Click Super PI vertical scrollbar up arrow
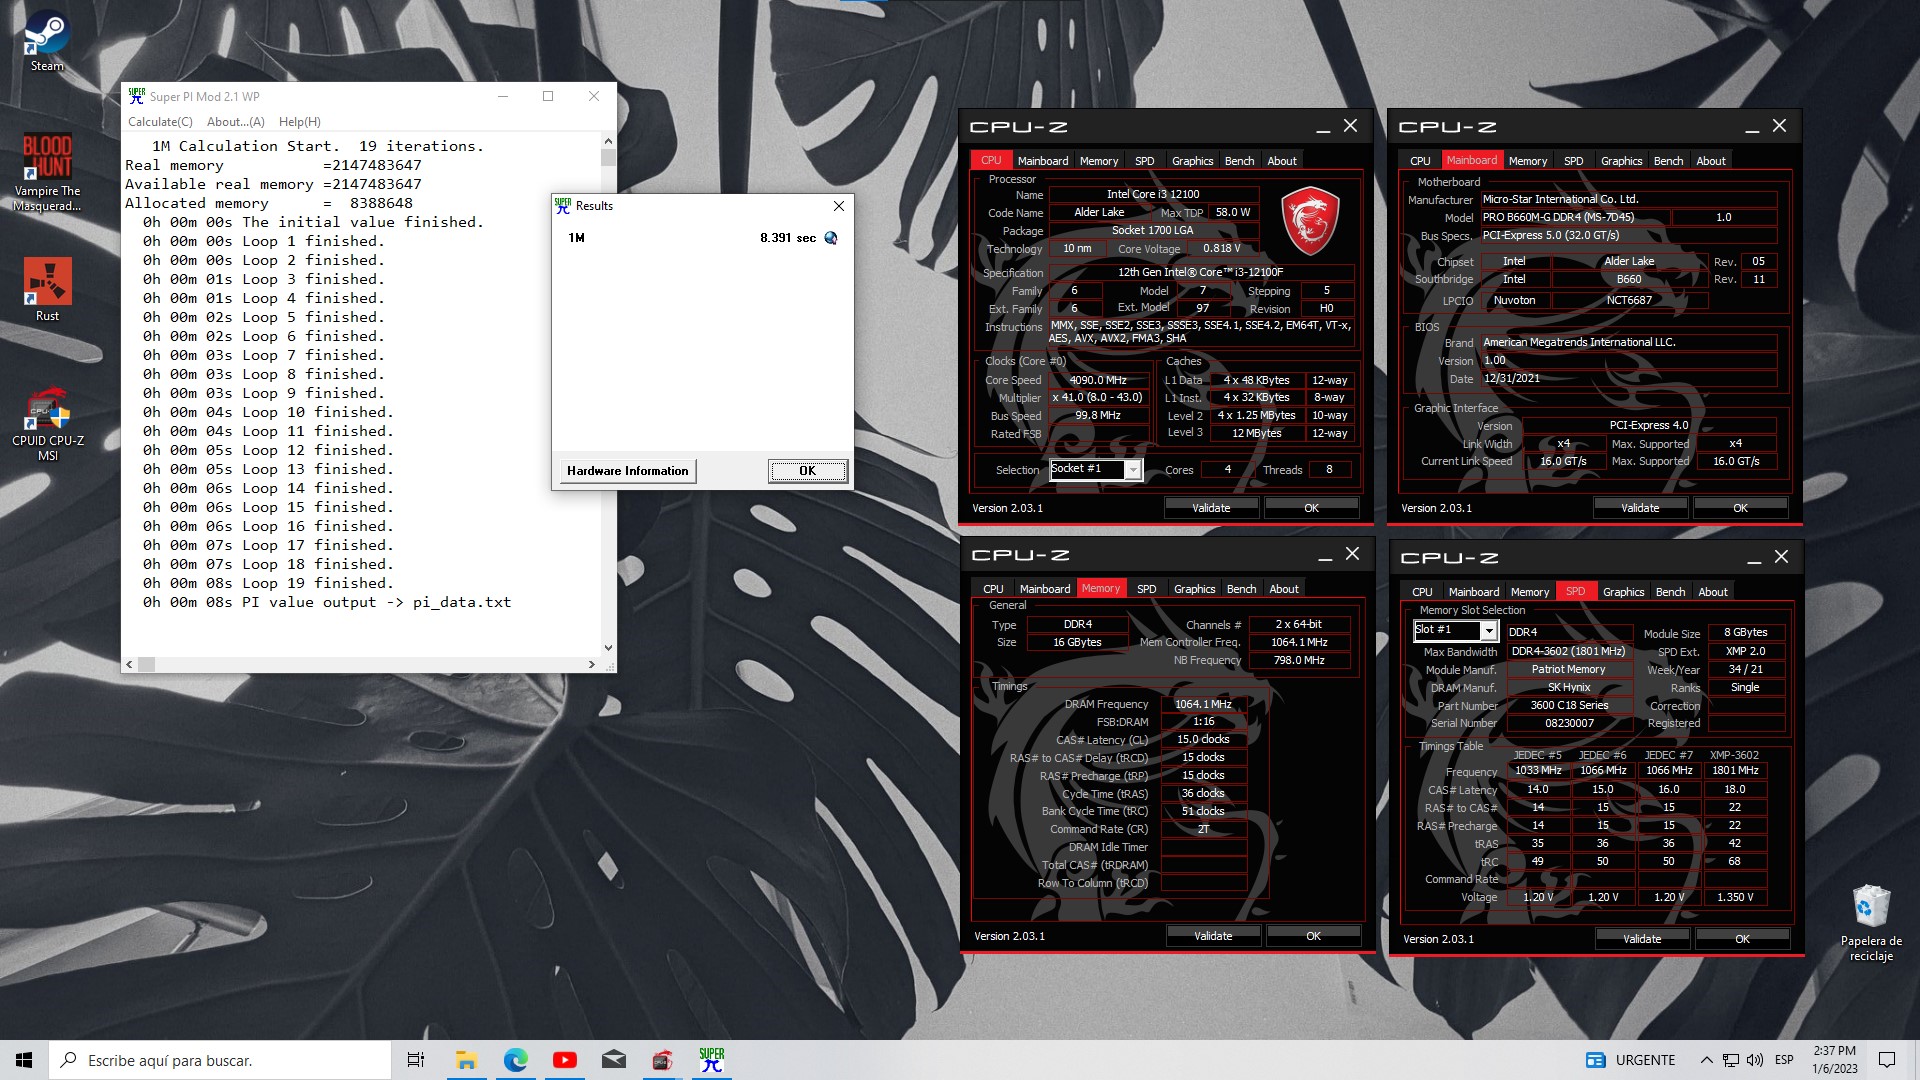Screen dimensions: 1920x1080 coord(608,142)
